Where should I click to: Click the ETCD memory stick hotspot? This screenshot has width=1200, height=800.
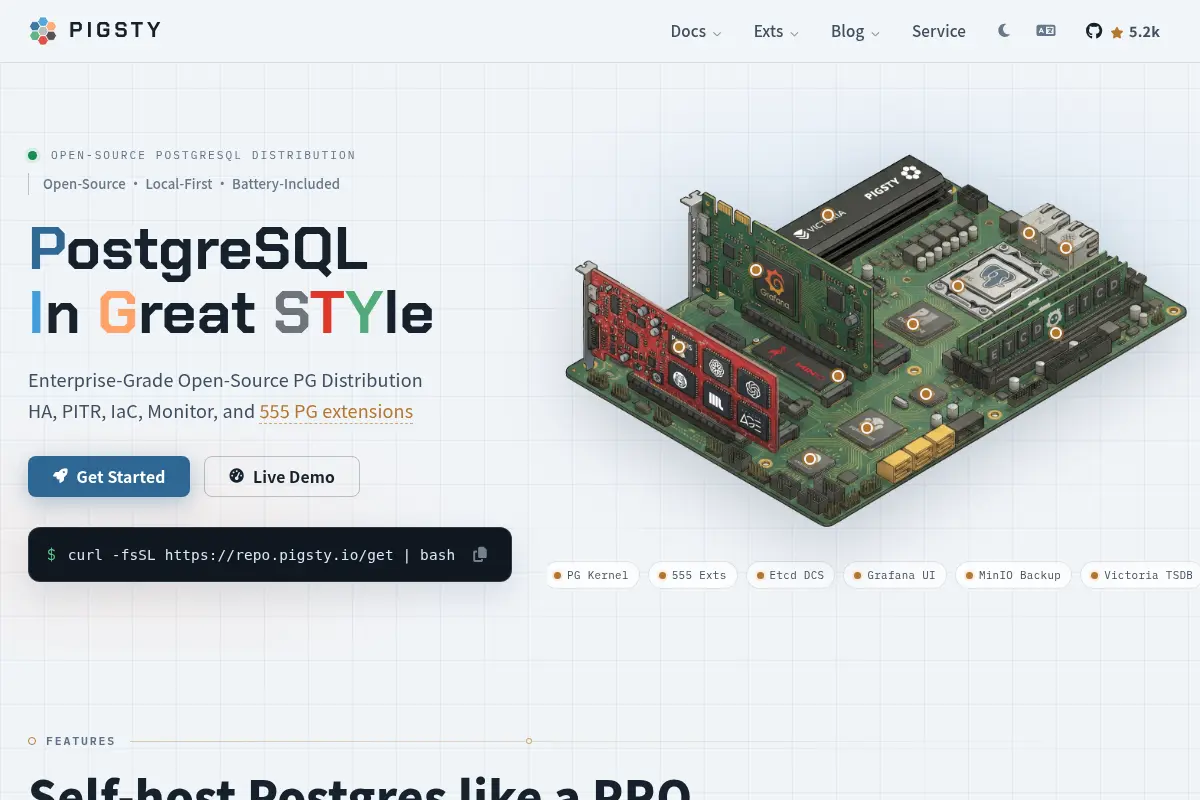pos(1054,332)
